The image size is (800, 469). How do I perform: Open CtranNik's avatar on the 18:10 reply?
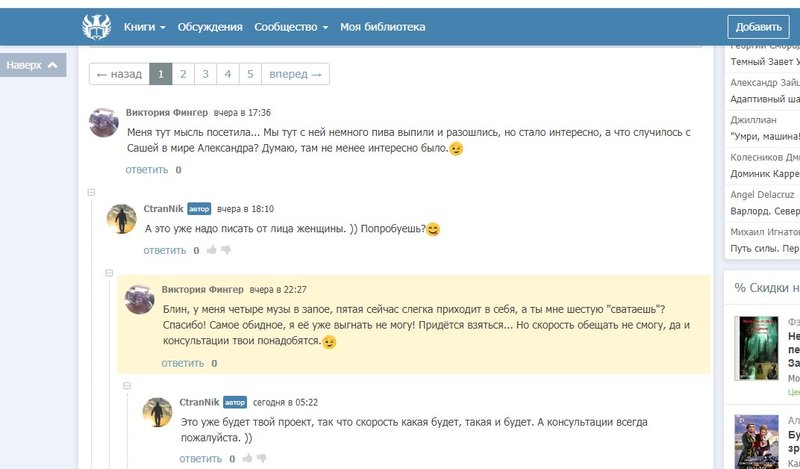(123, 219)
